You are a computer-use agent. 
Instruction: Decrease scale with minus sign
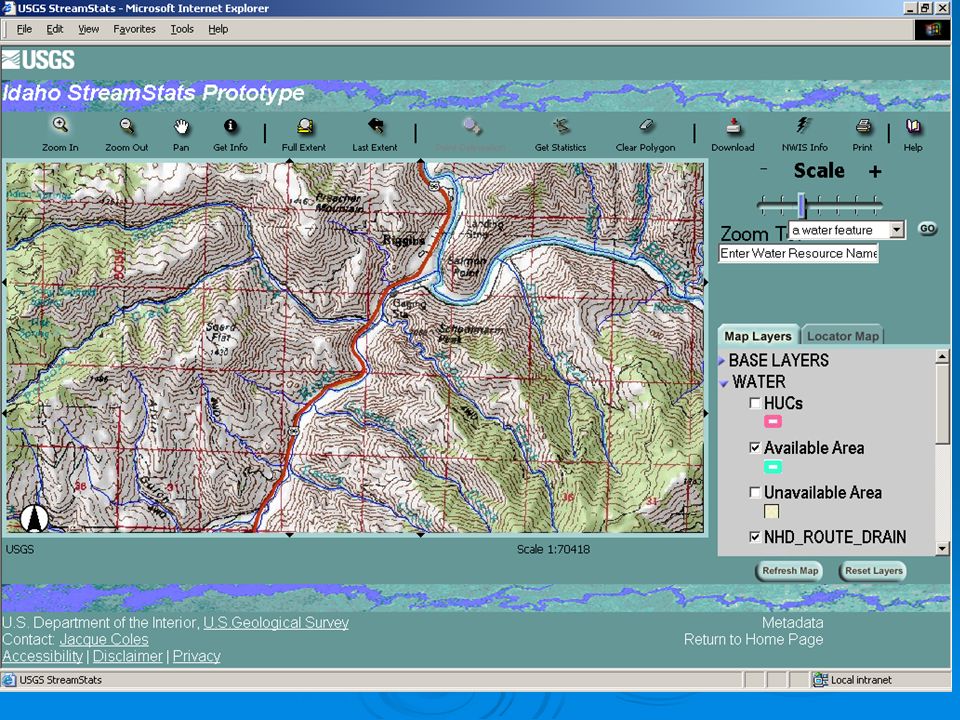763,169
